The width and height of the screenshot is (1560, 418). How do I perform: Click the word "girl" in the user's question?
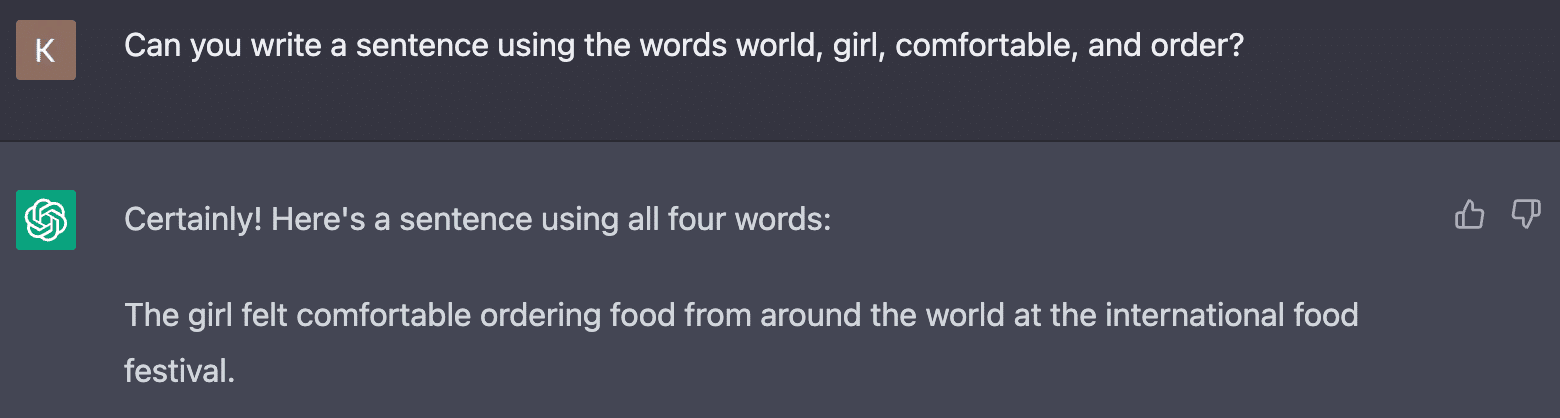(x=853, y=46)
